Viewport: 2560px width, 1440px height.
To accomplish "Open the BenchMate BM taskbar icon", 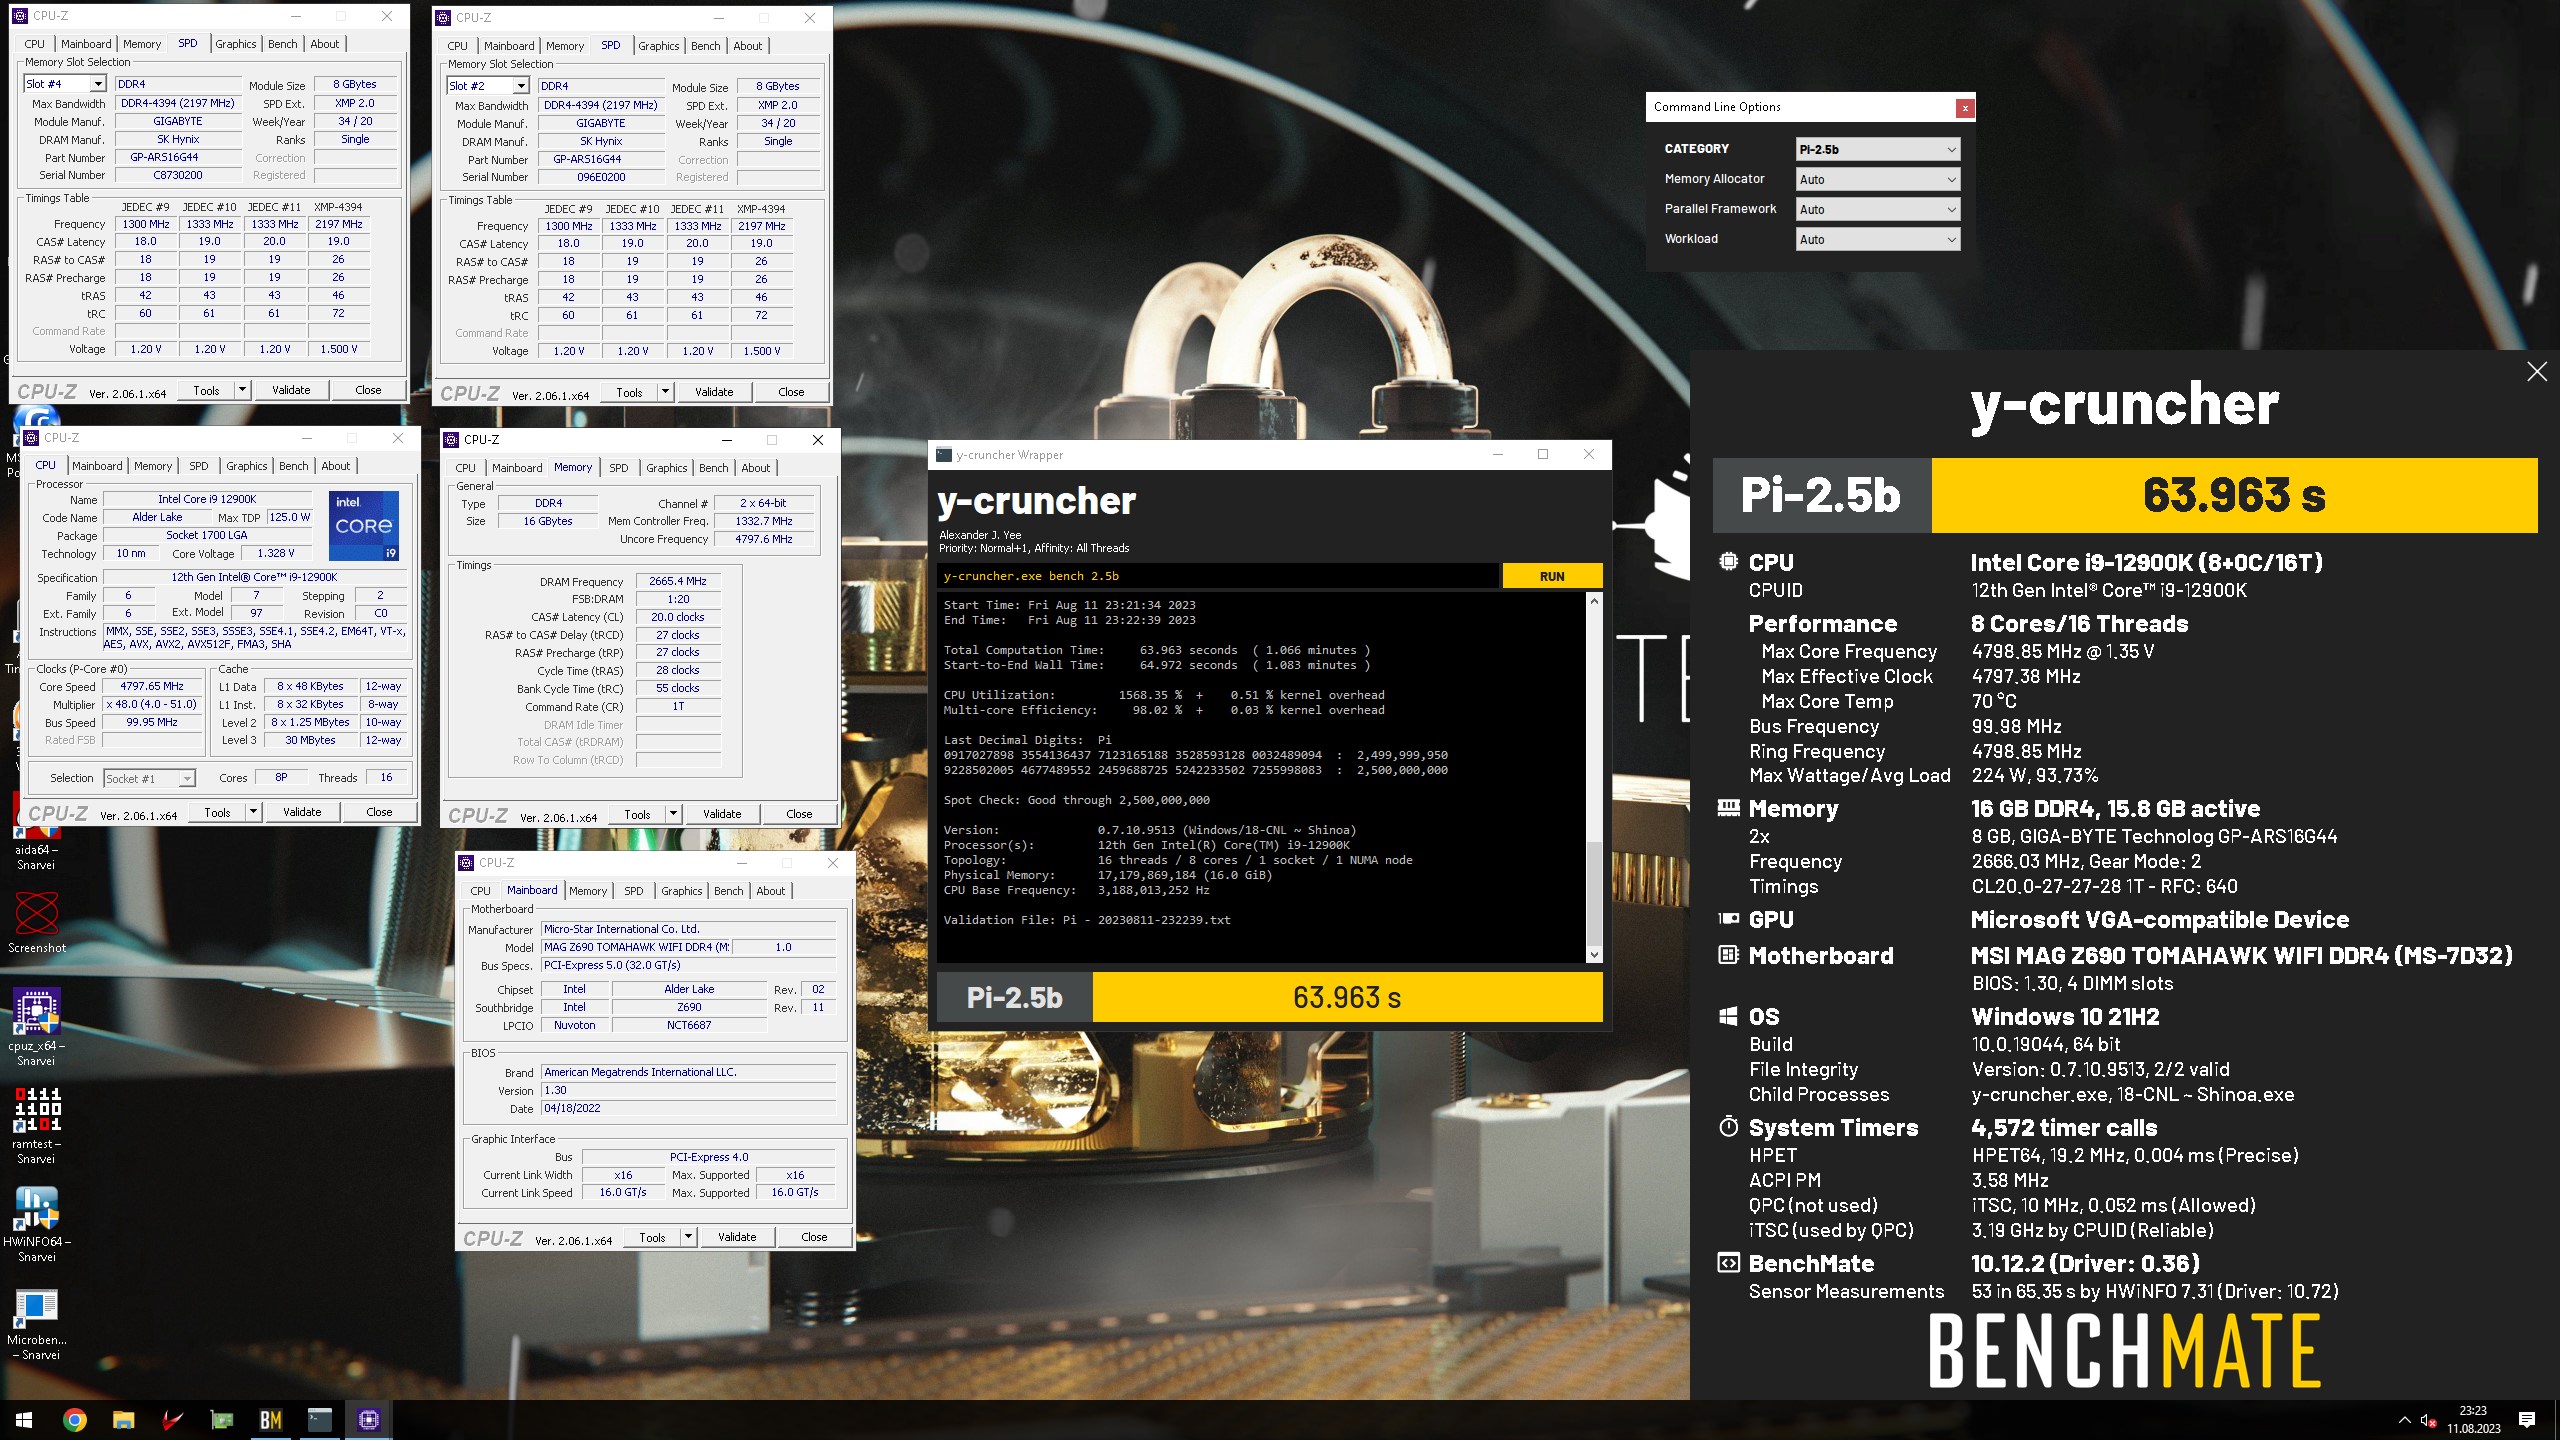I will pyautogui.click(x=270, y=1419).
